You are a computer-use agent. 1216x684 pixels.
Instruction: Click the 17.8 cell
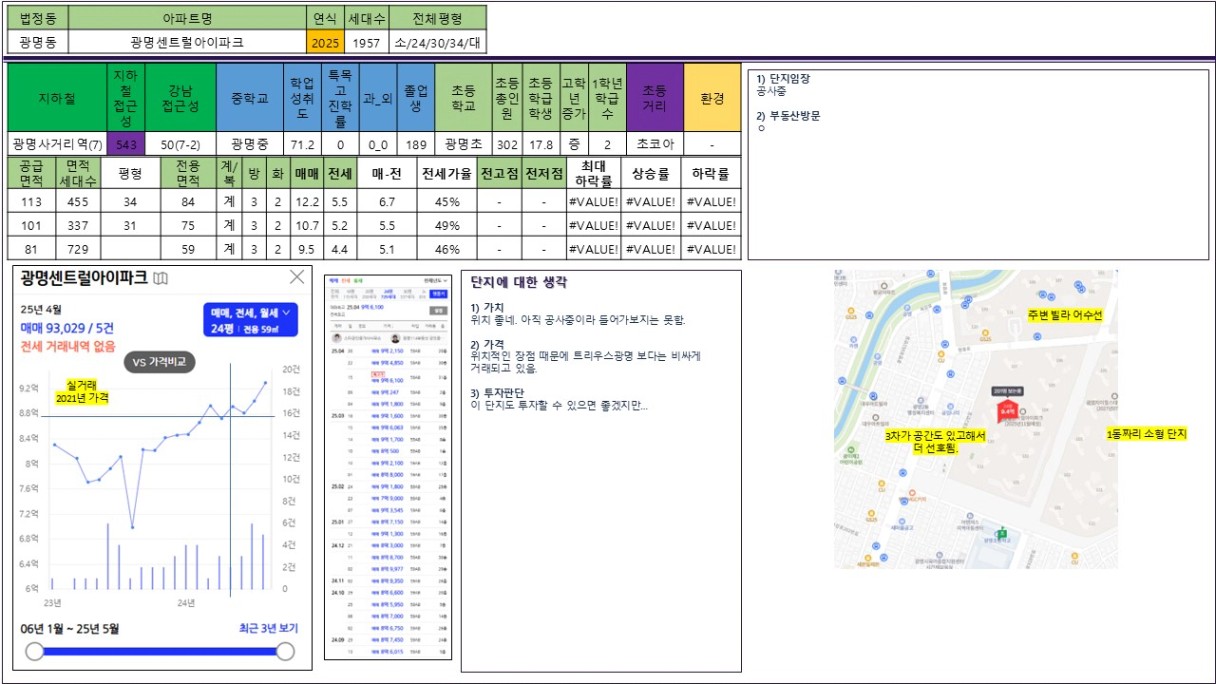click(x=541, y=144)
